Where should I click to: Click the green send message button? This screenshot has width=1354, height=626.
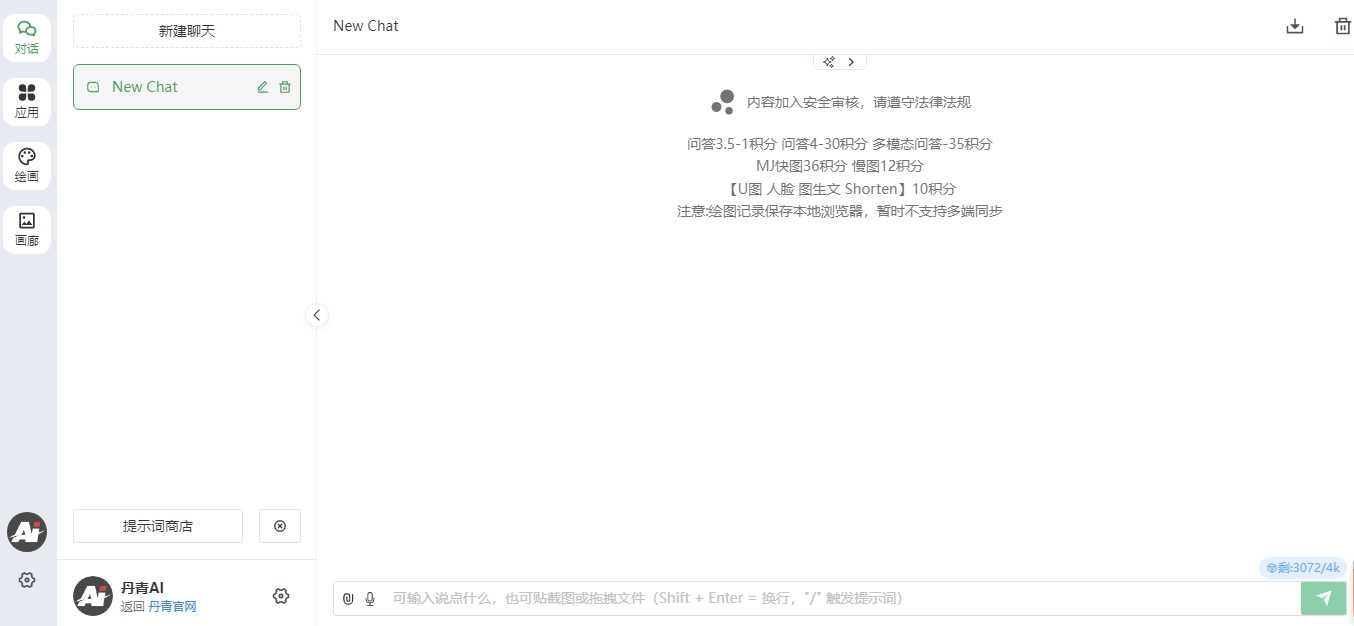1324,598
